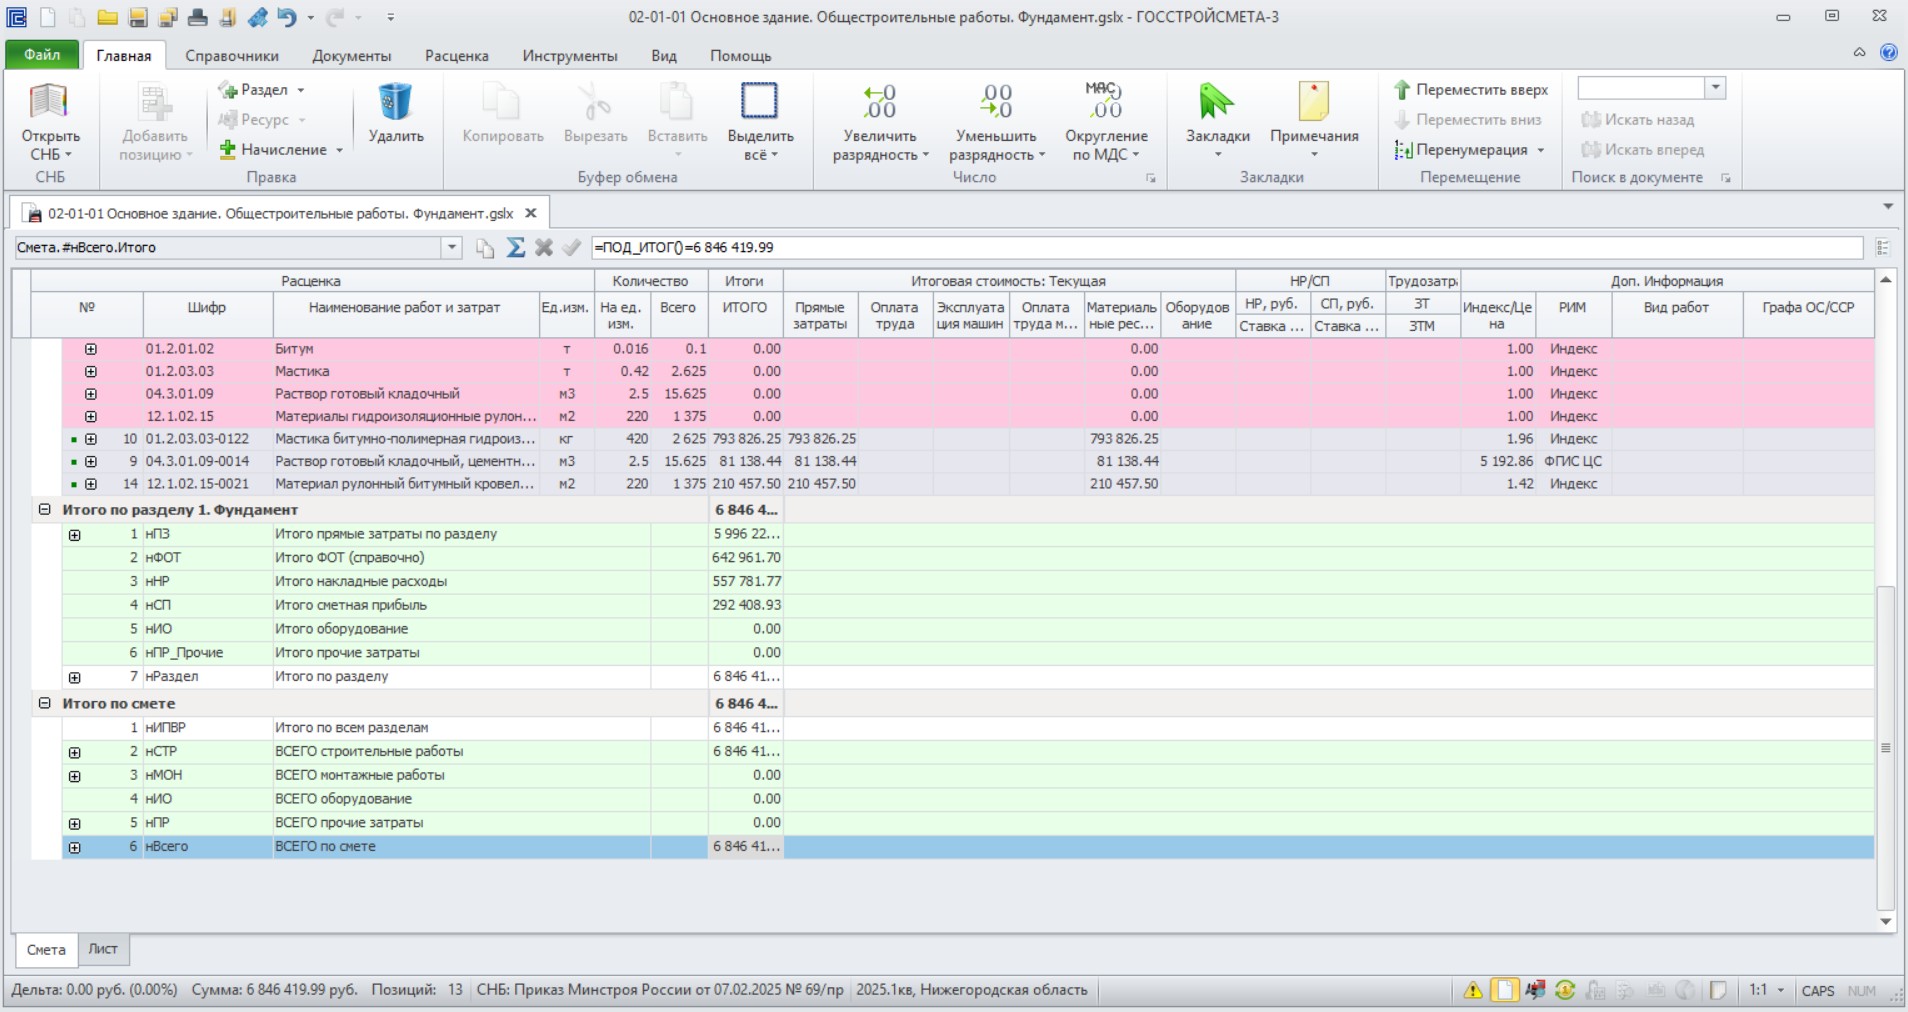Click the Удалить trash bin icon
This screenshot has width=1908, height=1012.
395,101
